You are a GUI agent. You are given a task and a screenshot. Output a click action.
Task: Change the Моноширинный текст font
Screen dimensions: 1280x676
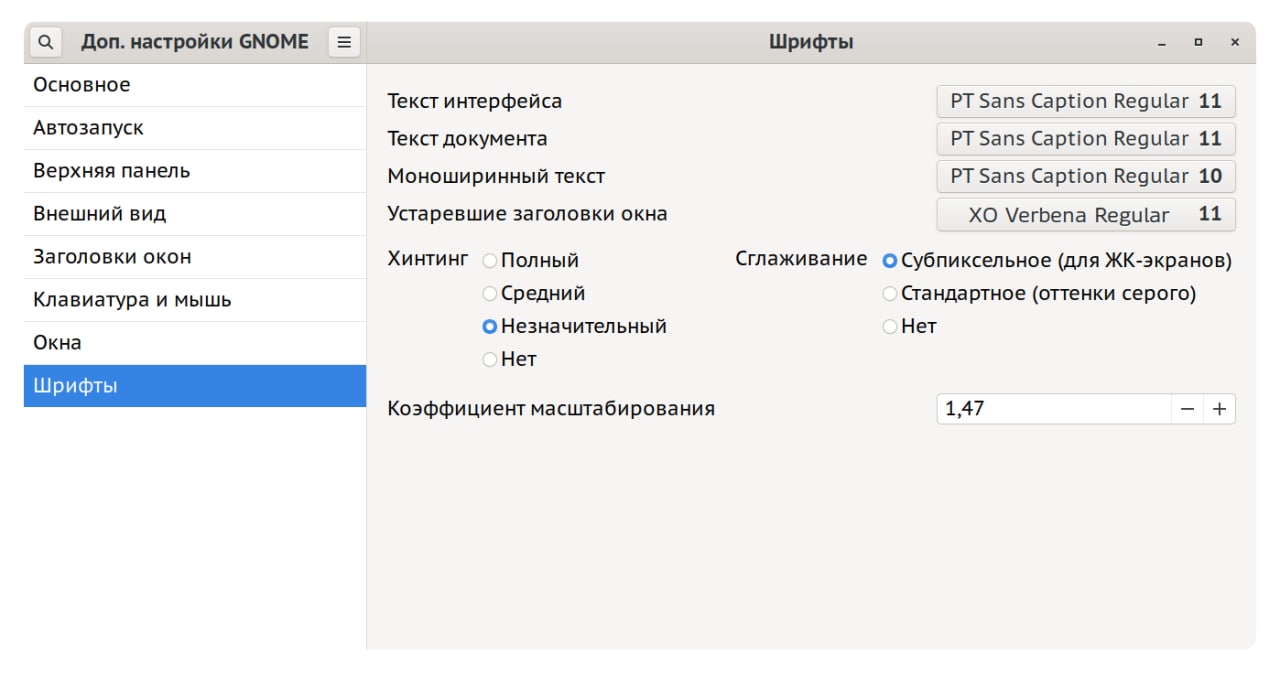point(1085,176)
